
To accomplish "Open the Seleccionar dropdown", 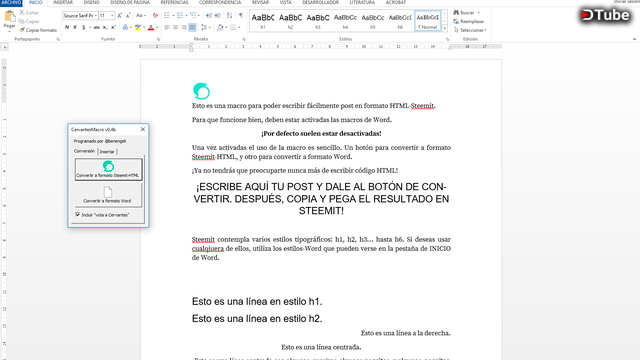I will (x=470, y=30).
